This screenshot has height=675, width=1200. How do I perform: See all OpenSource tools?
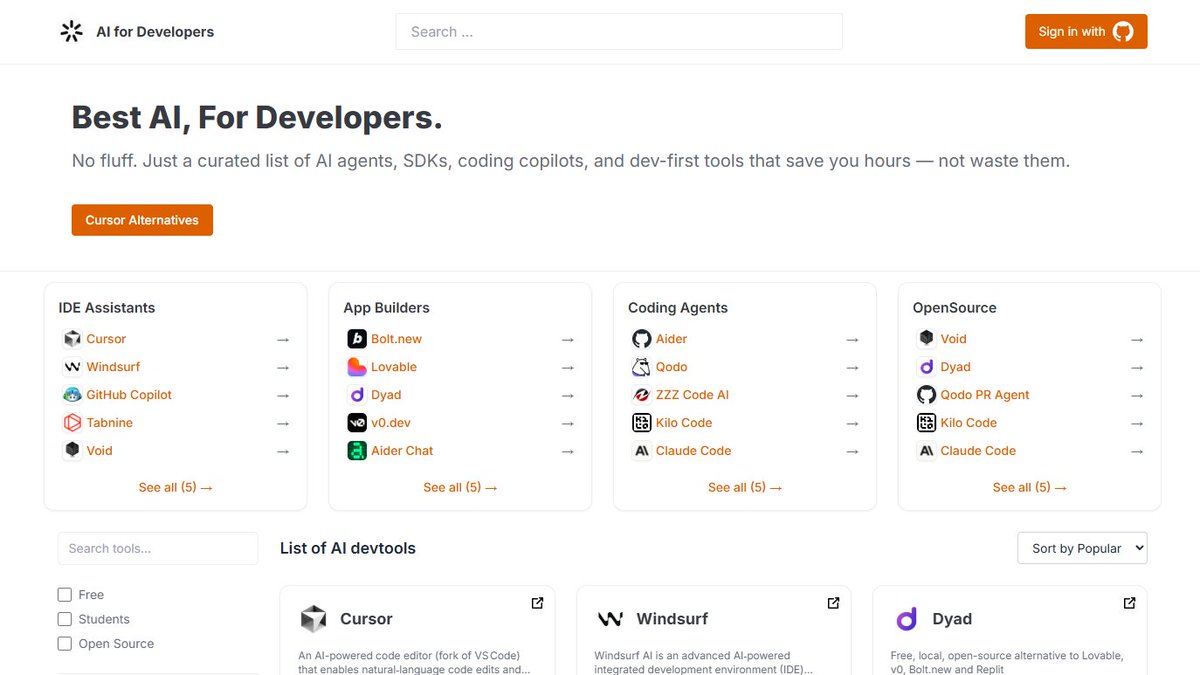(1029, 488)
